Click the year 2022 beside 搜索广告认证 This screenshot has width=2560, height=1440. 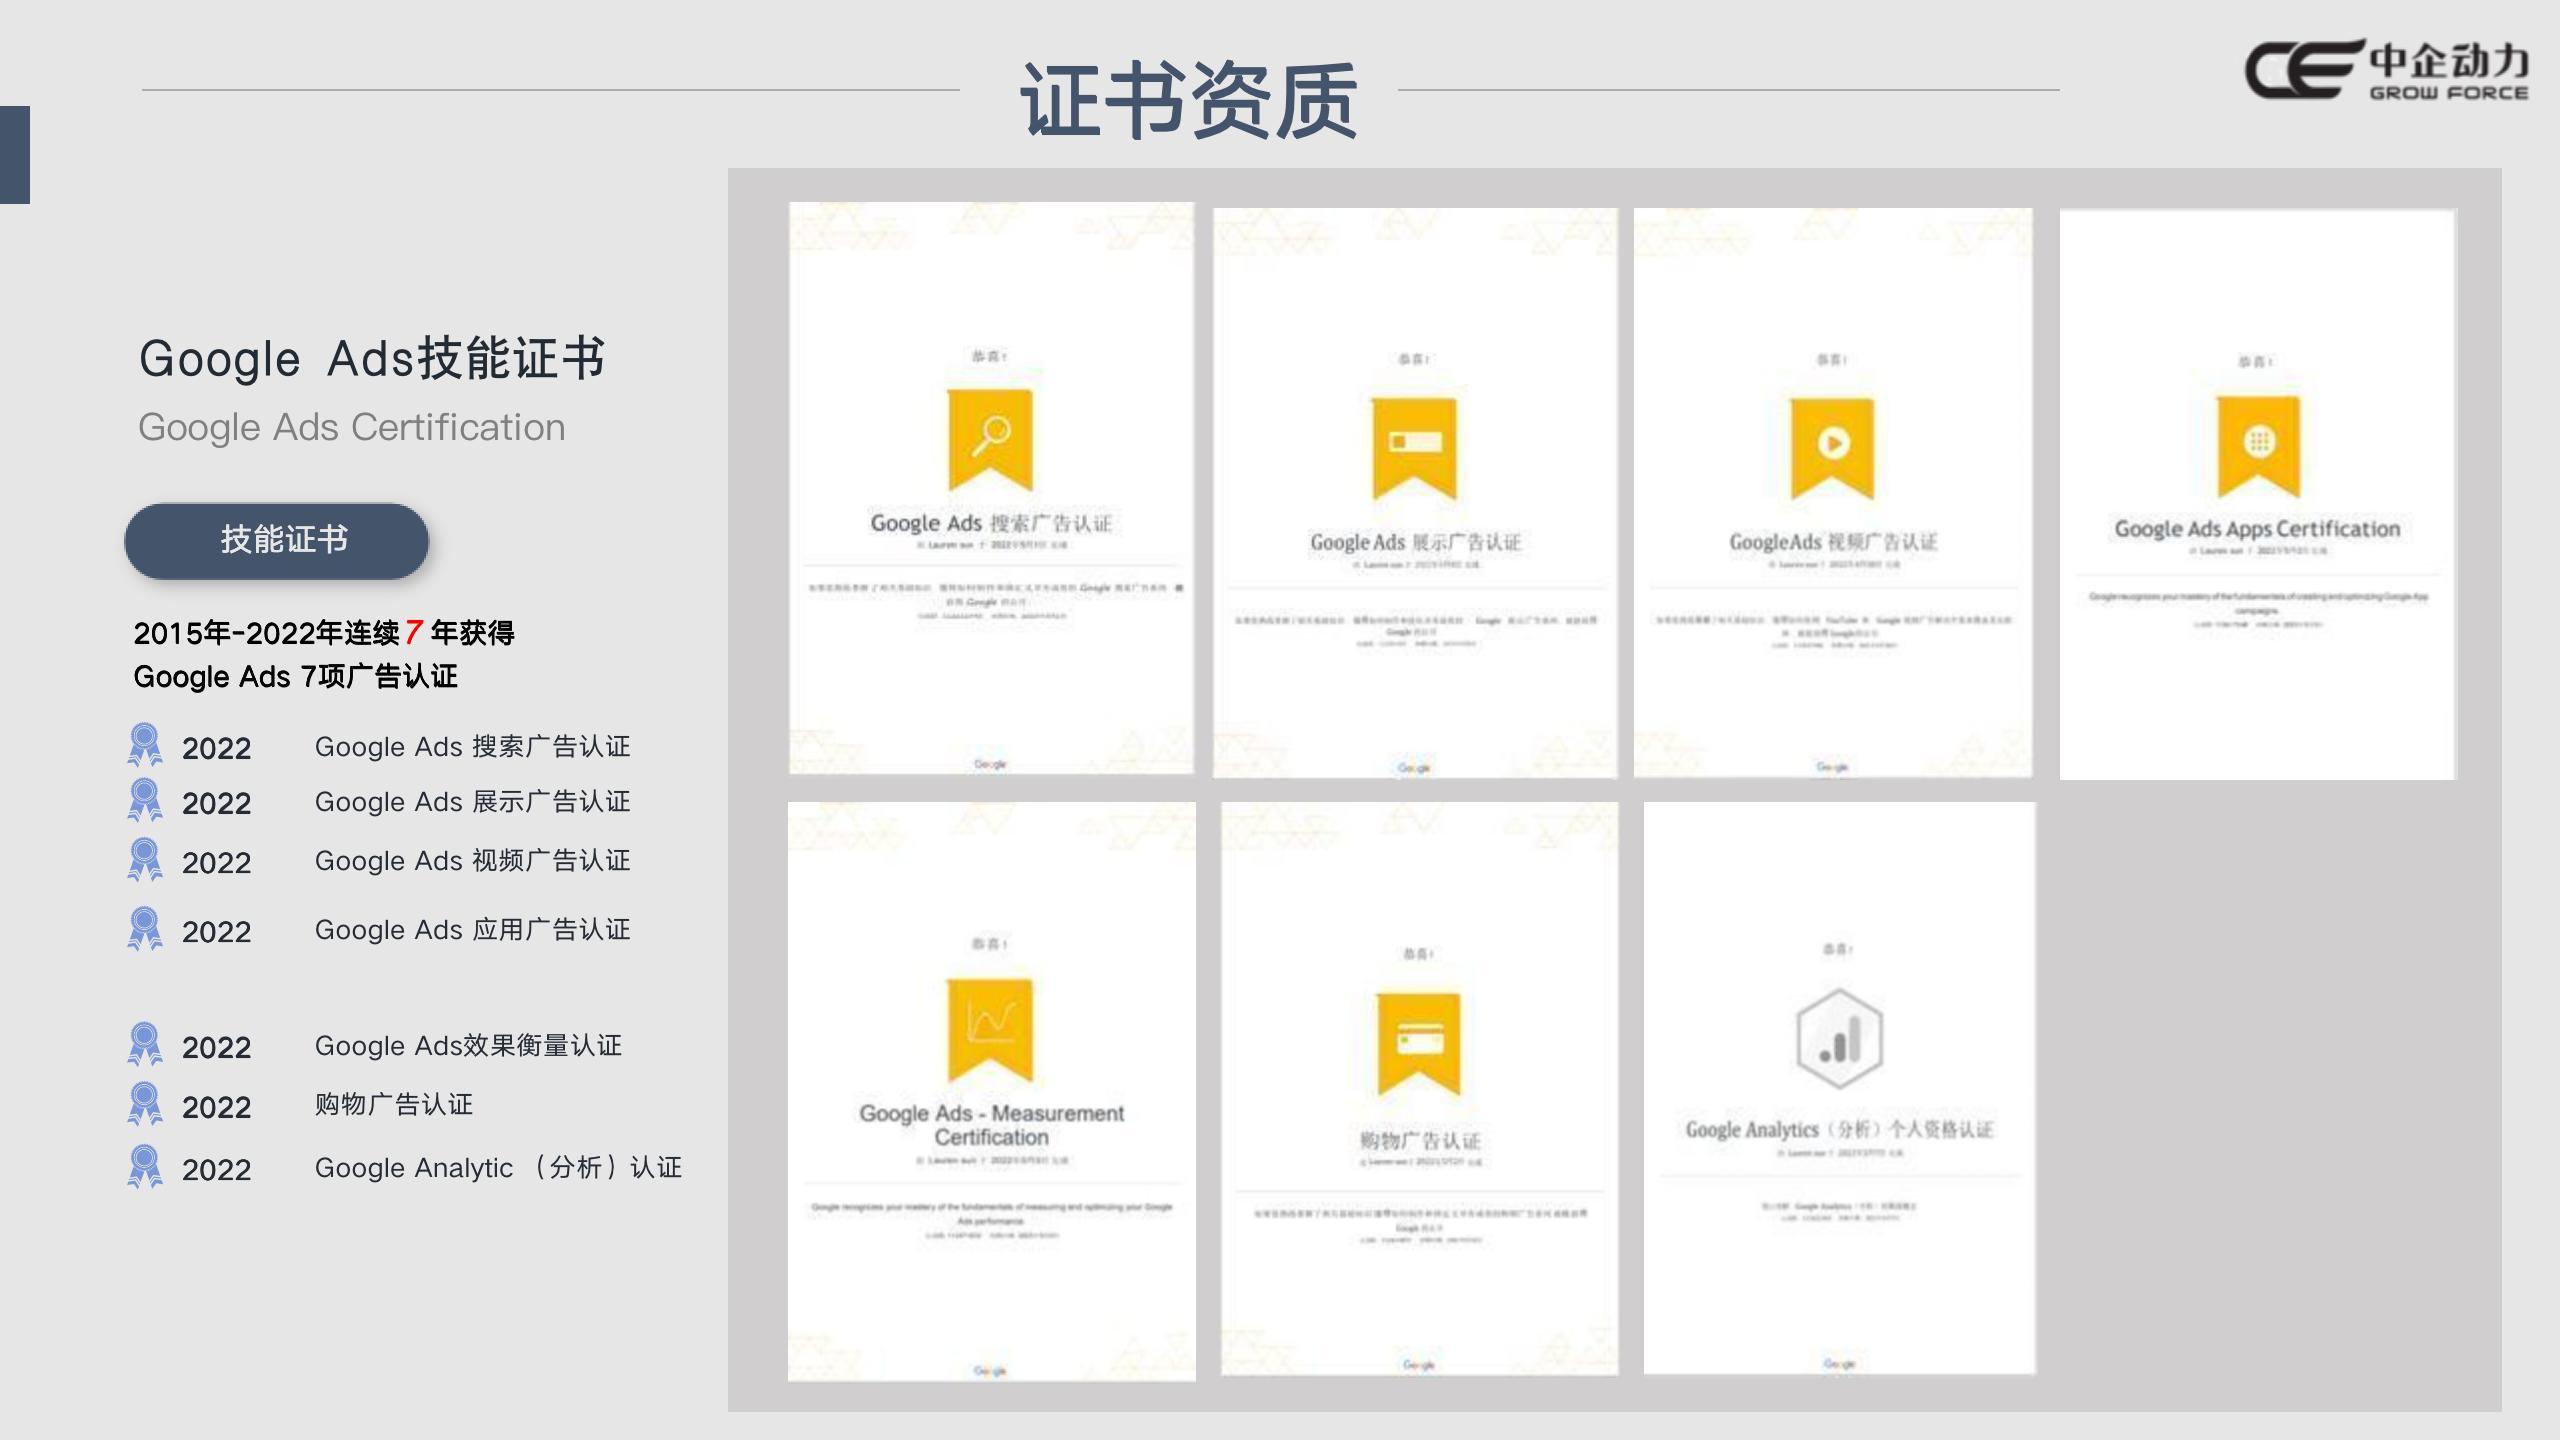(216, 748)
